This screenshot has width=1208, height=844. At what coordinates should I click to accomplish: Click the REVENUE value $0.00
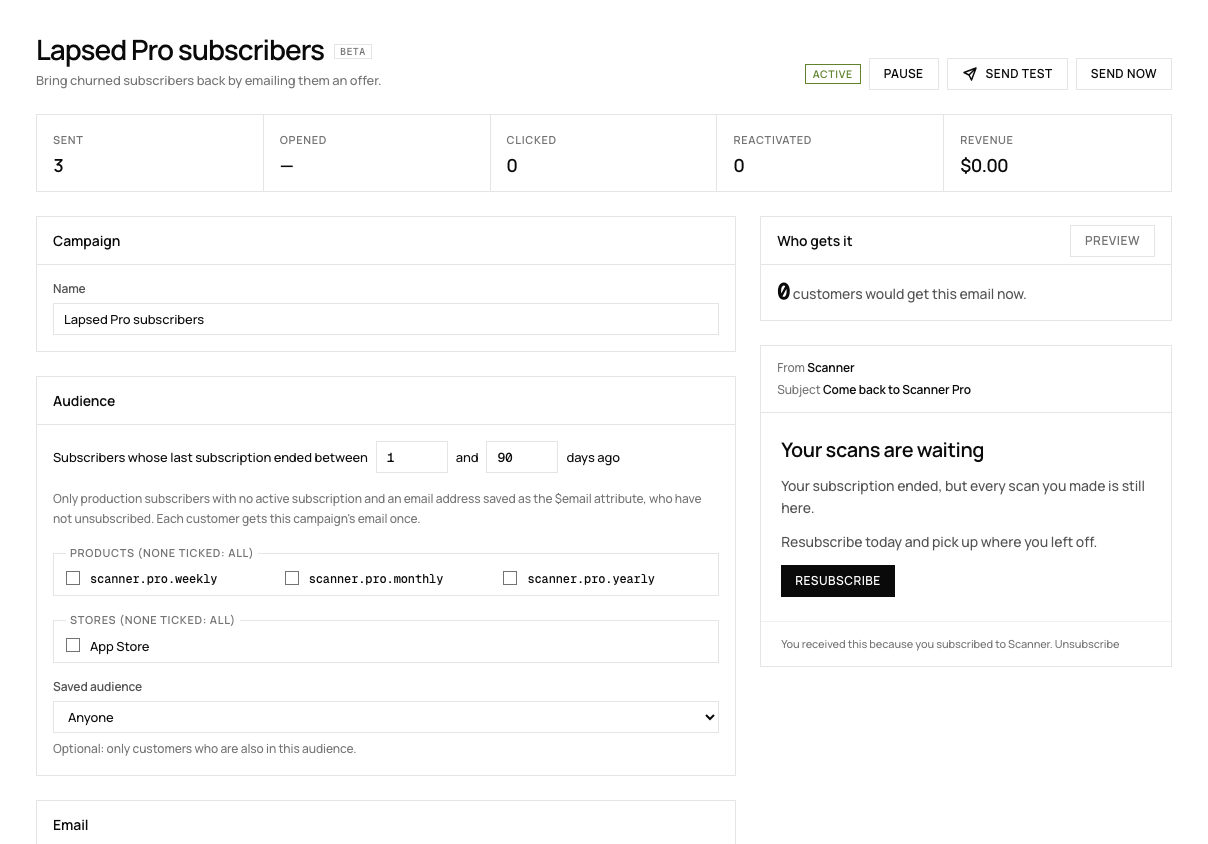[x=984, y=166]
